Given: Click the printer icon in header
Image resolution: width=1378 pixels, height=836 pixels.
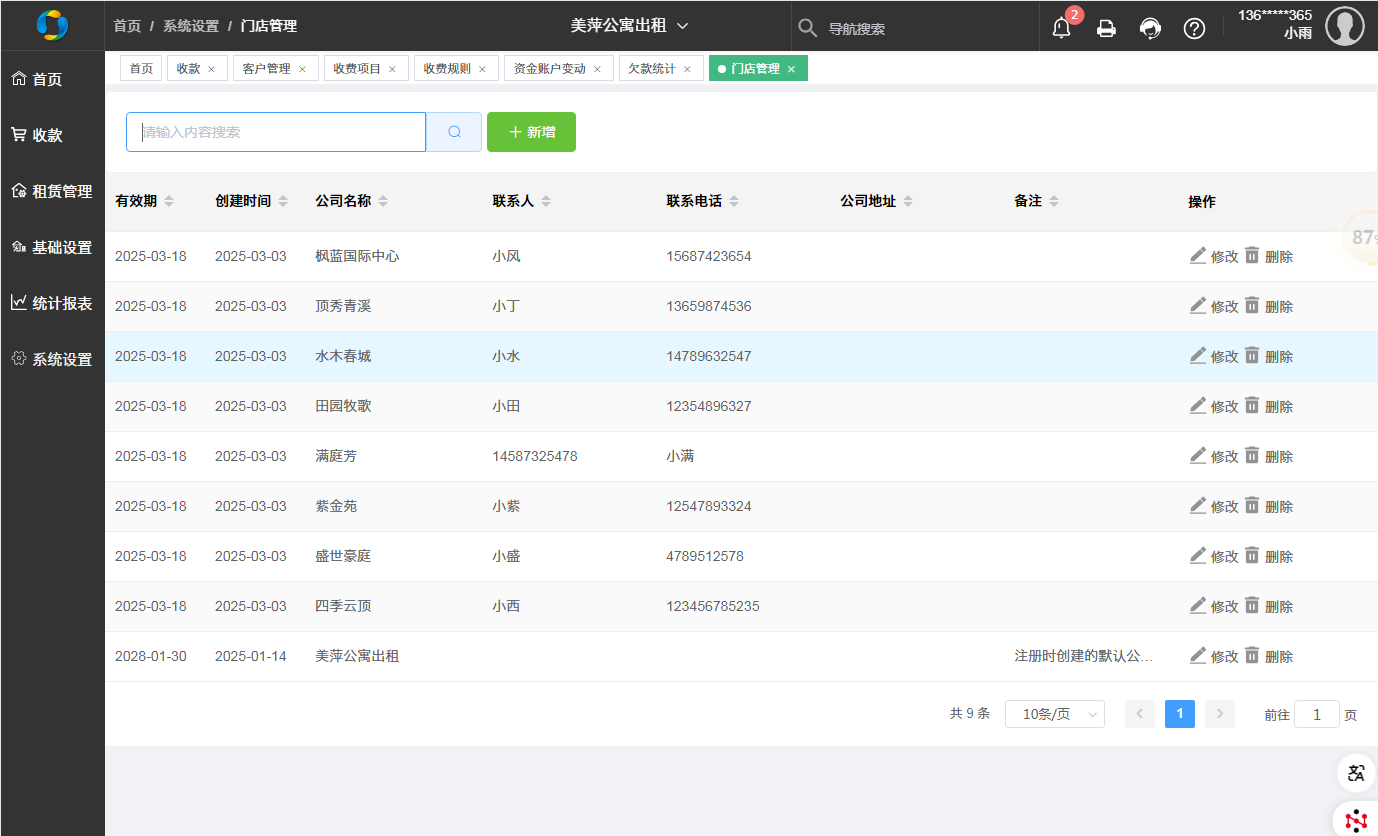Looking at the screenshot, I should pos(1106,28).
